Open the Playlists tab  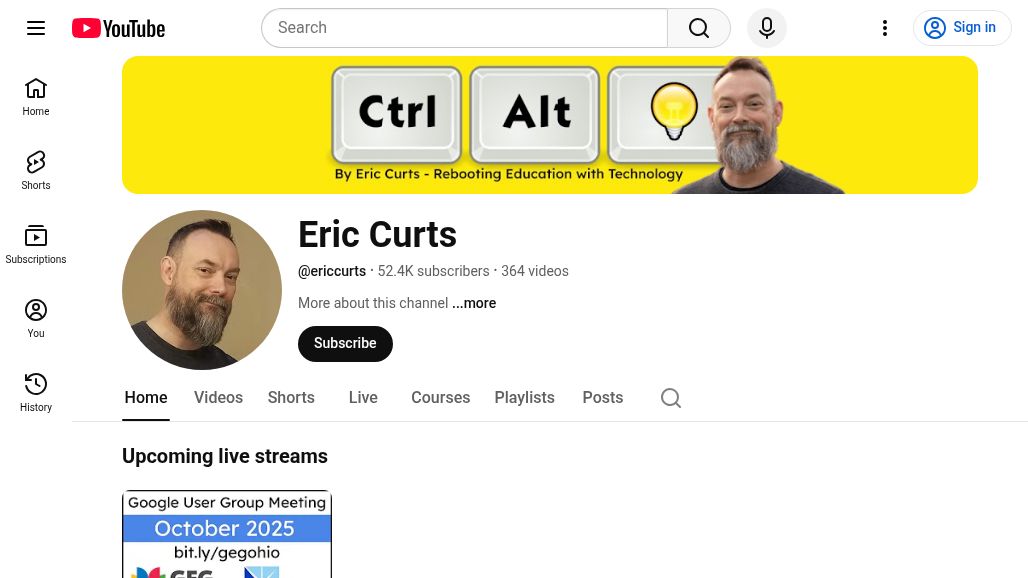tap(524, 397)
